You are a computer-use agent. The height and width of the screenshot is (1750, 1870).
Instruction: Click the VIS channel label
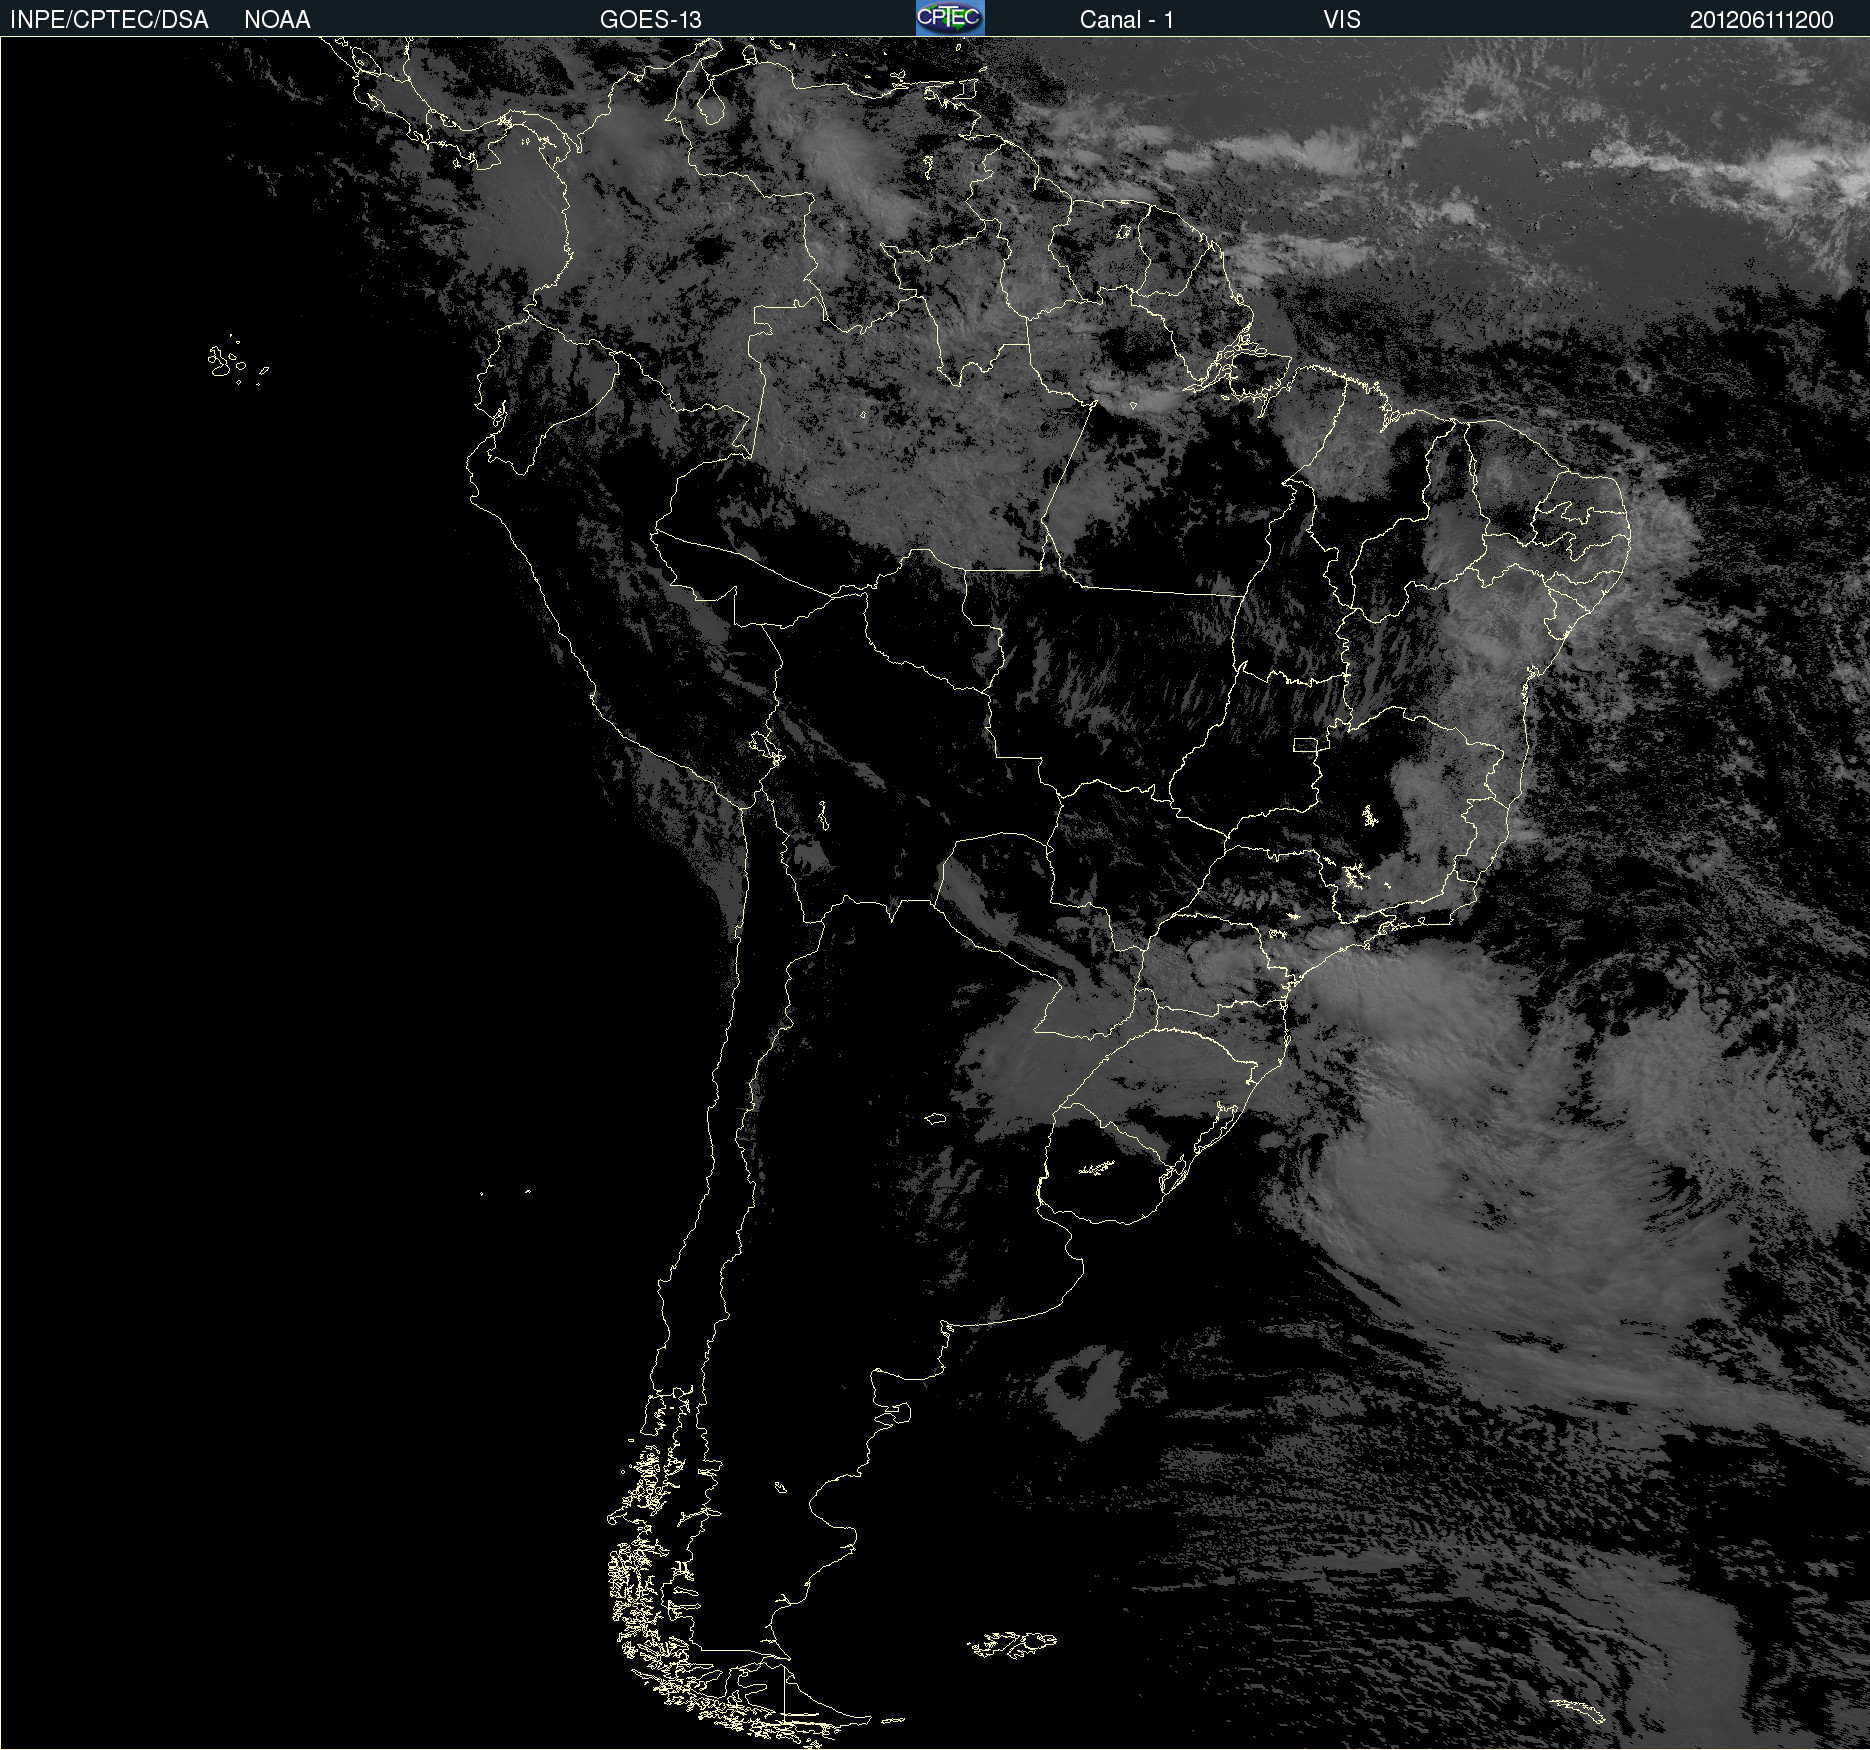pyautogui.click(x=1342, y=20)
